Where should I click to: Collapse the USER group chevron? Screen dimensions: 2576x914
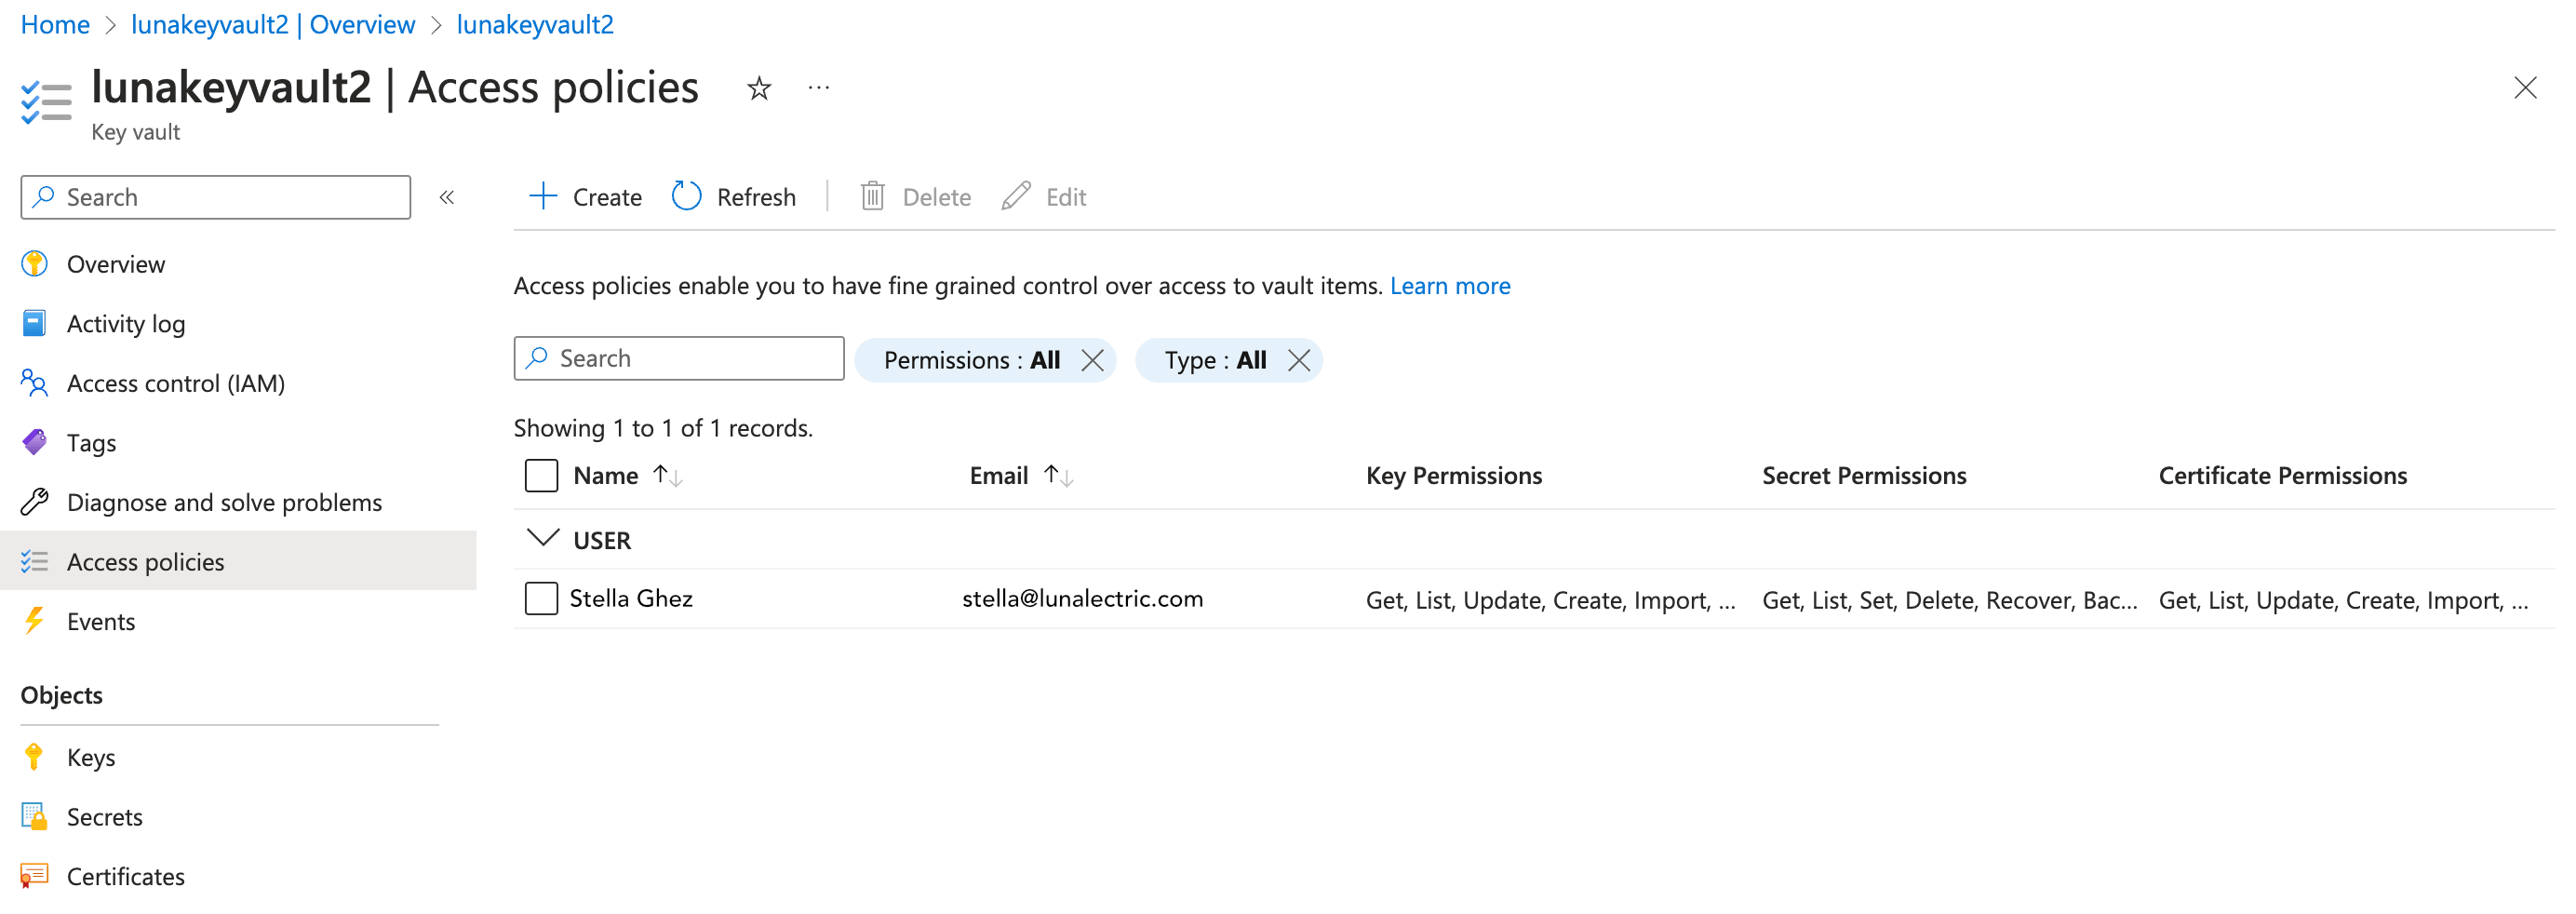542,539
